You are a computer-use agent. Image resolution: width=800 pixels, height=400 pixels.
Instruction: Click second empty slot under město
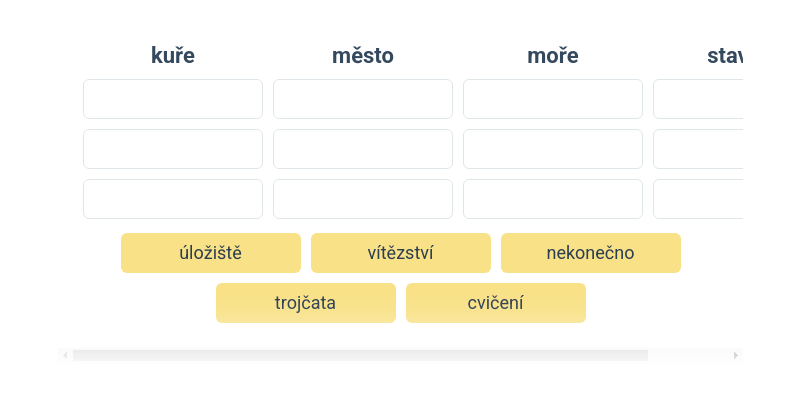pos(362,149)
